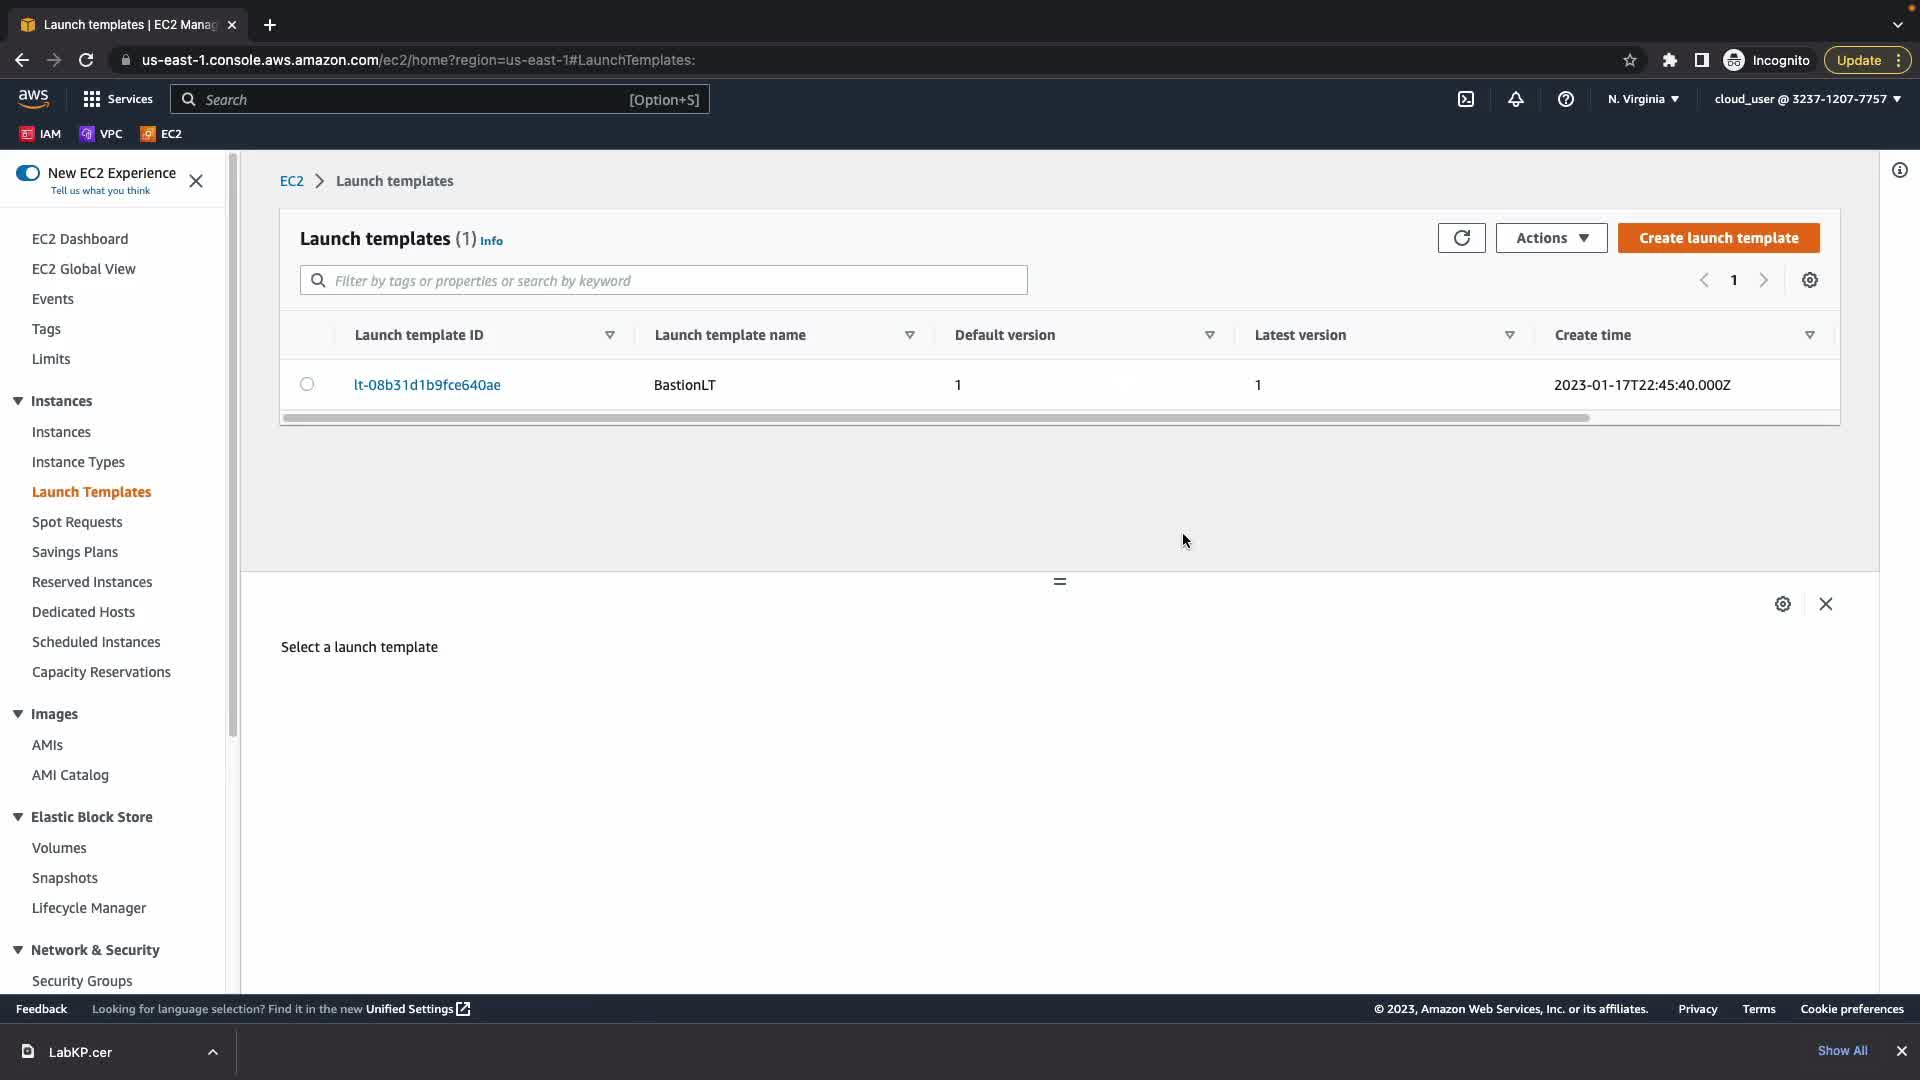Open the Actions dropdown

click(1551, 238)
